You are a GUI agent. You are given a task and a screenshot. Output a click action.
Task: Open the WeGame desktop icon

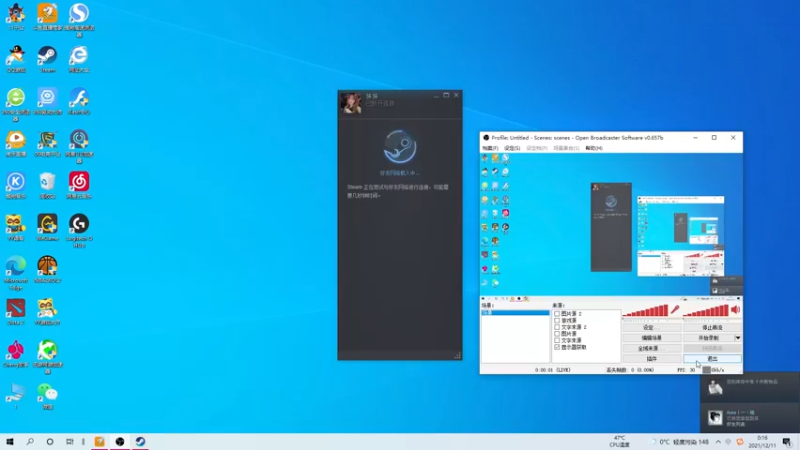tap(47, 226)
